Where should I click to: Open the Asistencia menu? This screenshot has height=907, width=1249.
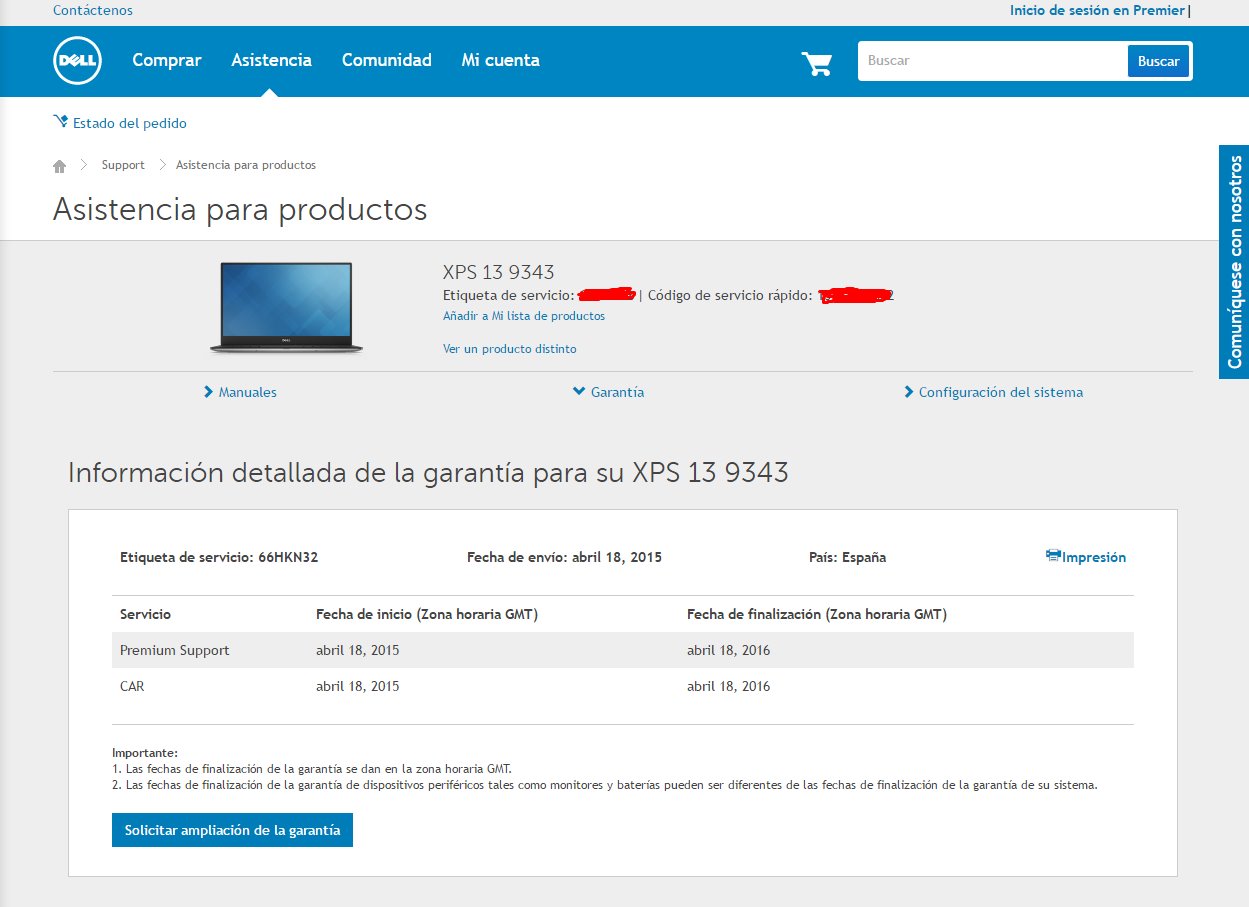click(271, 60)
